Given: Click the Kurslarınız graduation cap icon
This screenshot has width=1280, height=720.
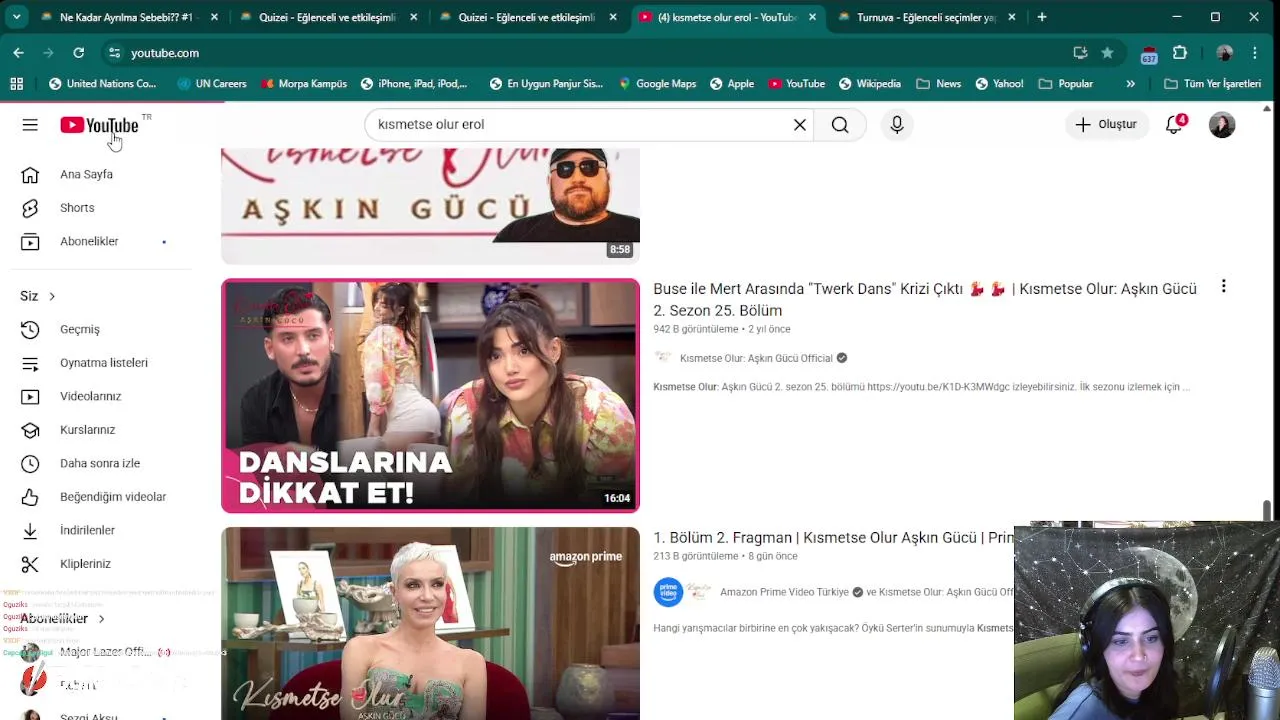Looking at the screenshot, I should pyautogui.click(x=30, y=430).
